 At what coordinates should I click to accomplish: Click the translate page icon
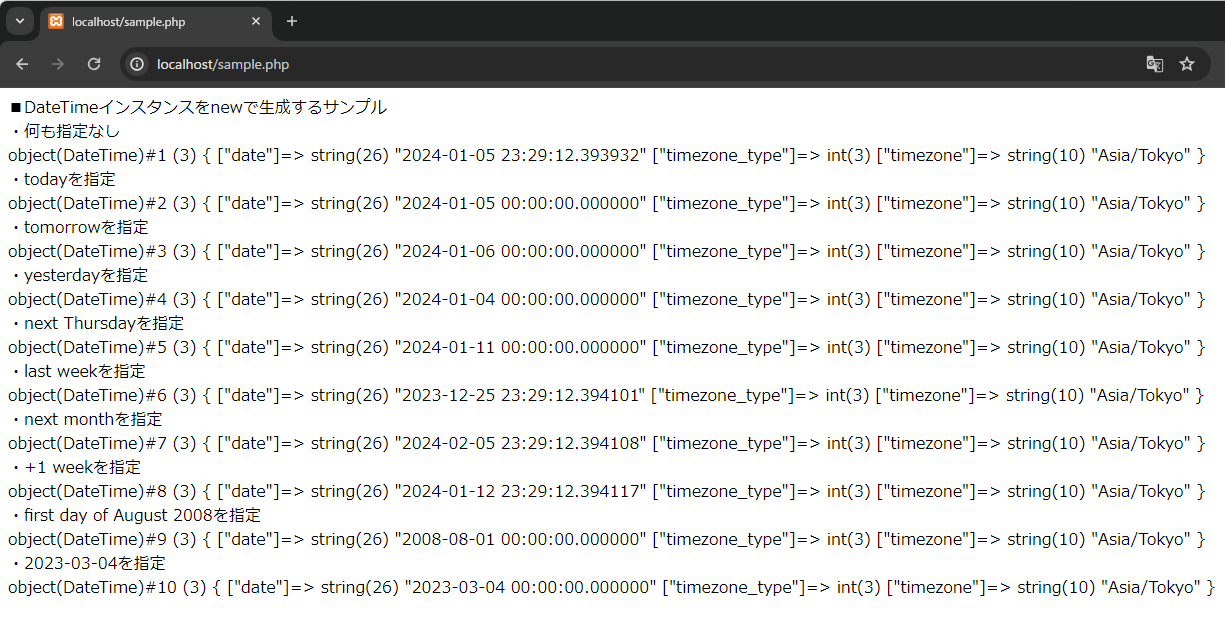pyautogui.click(x=1155, y=64)
